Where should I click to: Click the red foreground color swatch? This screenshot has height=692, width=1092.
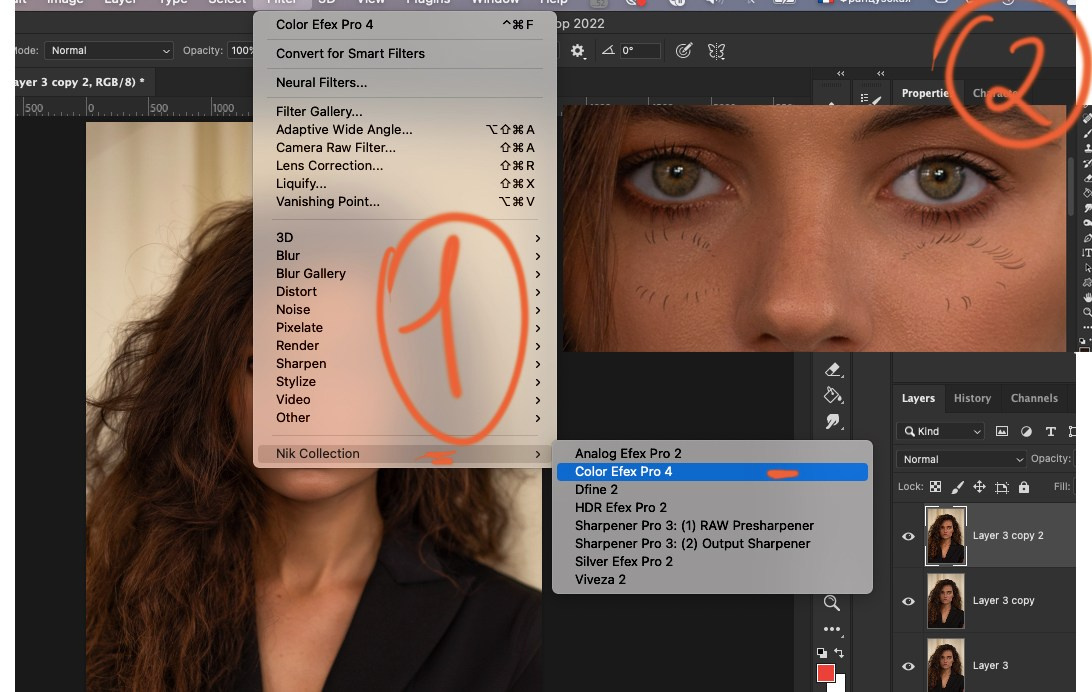pos(826,674)
